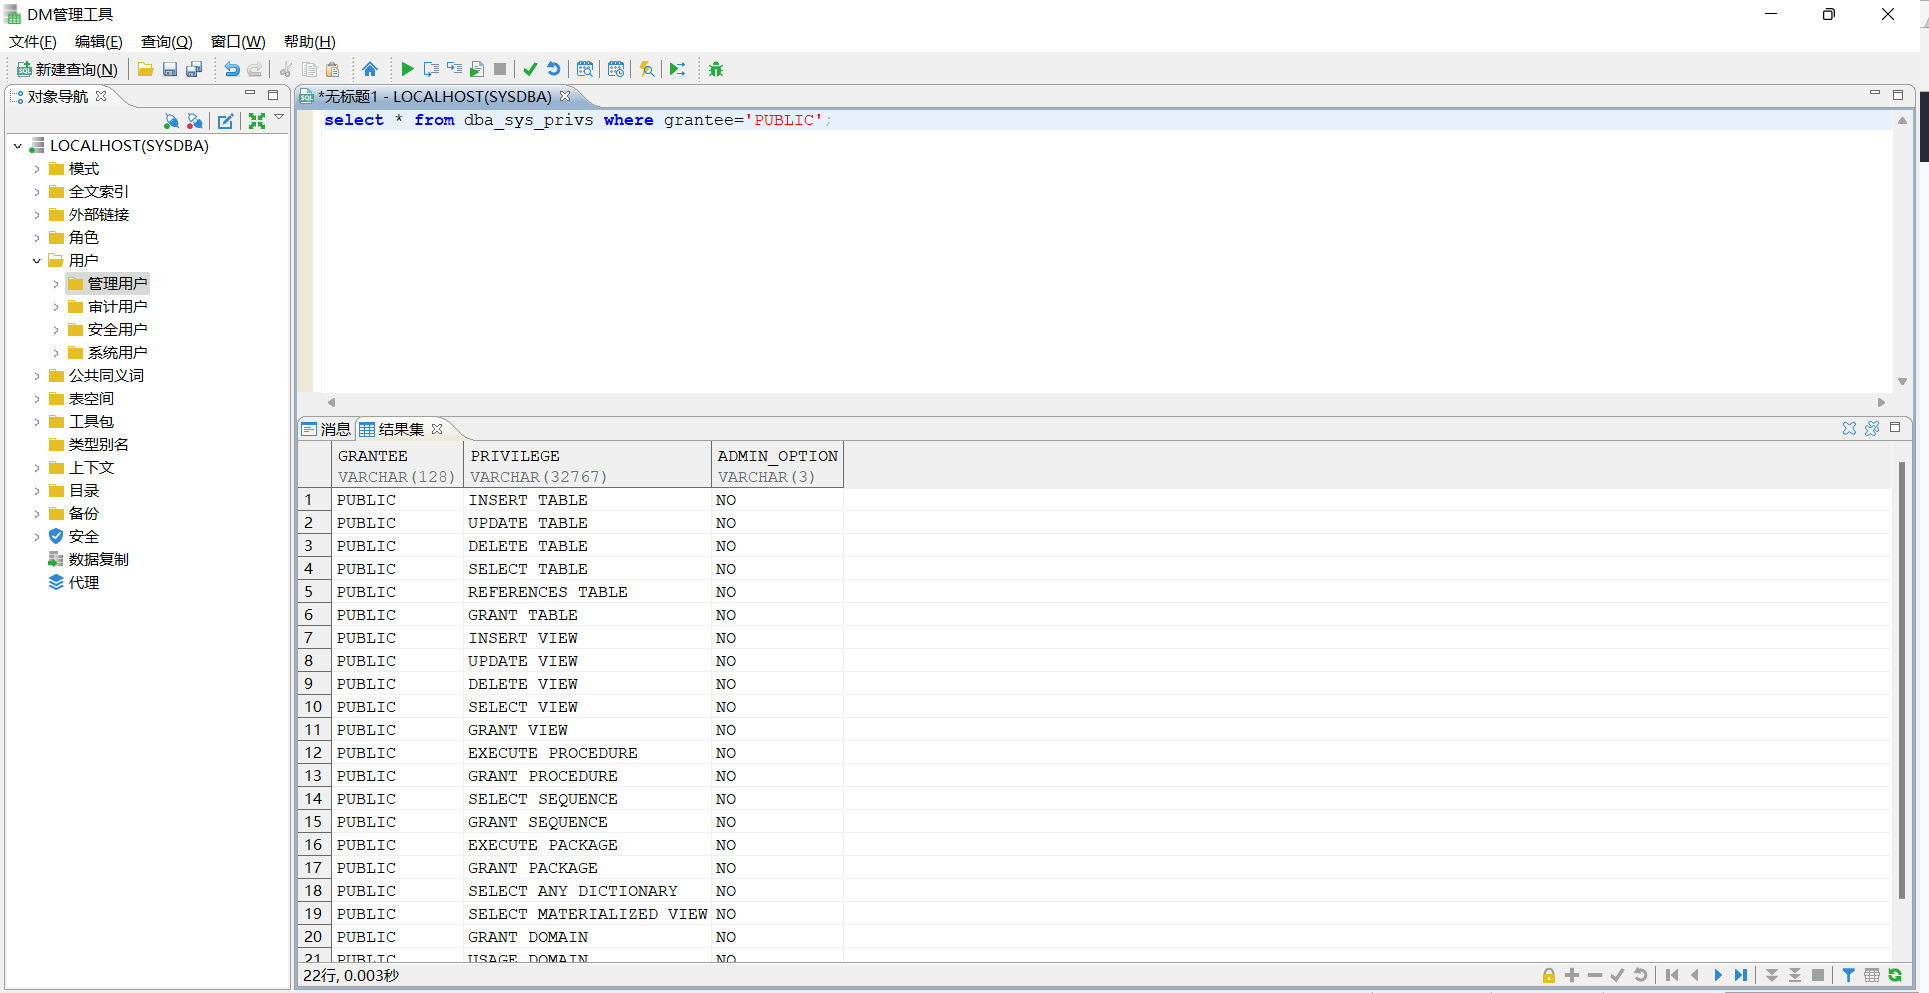The width and height of the screenshot is (1929, 993).
Task: Click the redo arrow in the toolbar
Action: (255, 69)
